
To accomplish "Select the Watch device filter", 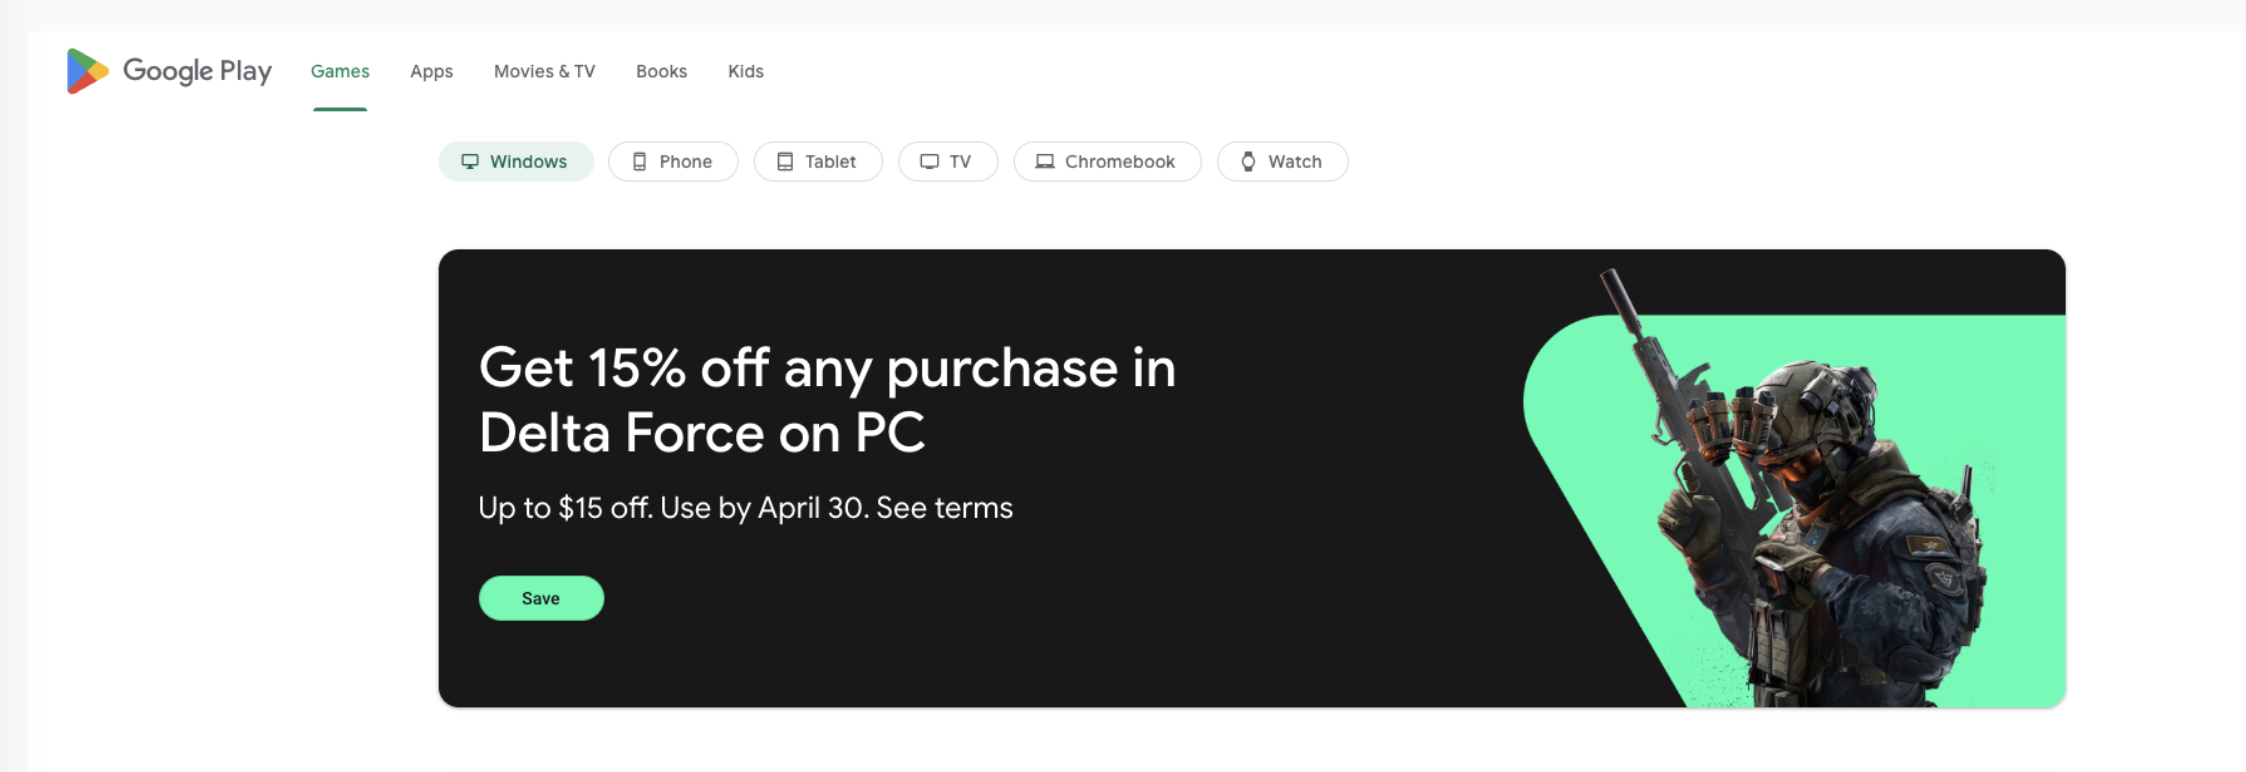I will coord(1282,161).
